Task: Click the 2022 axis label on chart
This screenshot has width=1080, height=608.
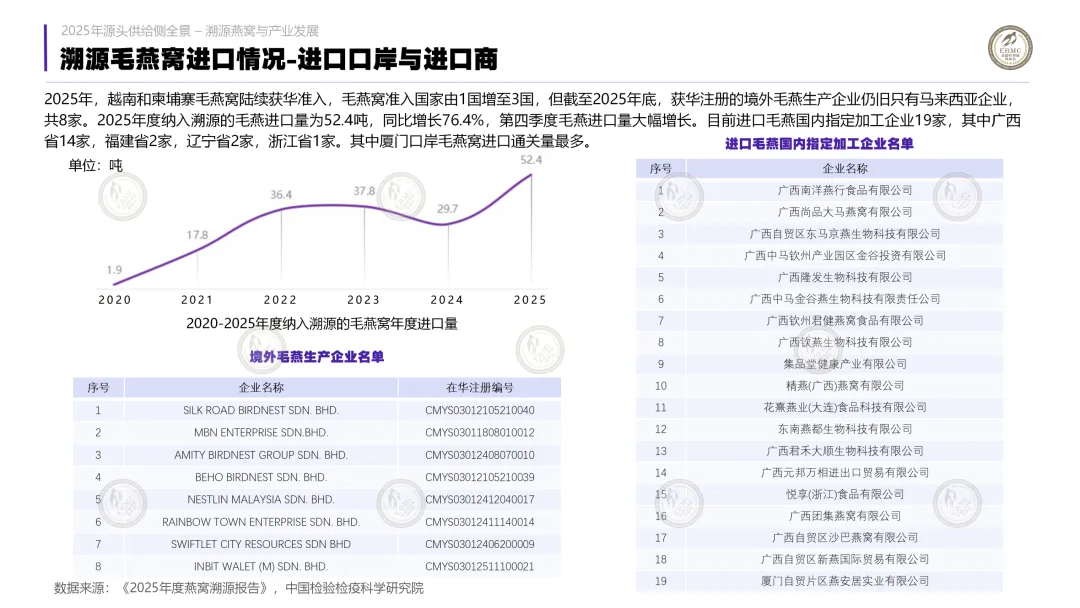Action: [280, 300]
